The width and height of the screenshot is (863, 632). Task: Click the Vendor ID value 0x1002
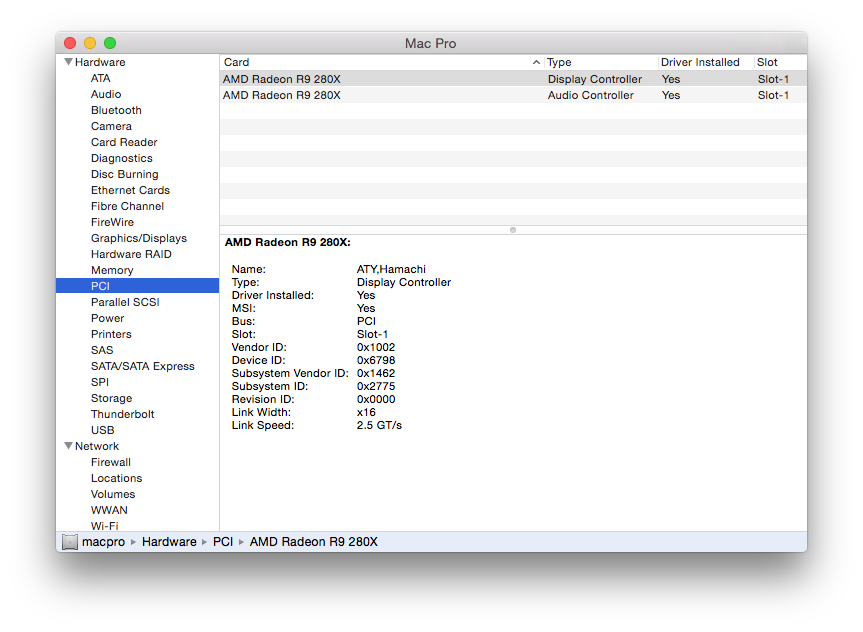tap(376, 347)
